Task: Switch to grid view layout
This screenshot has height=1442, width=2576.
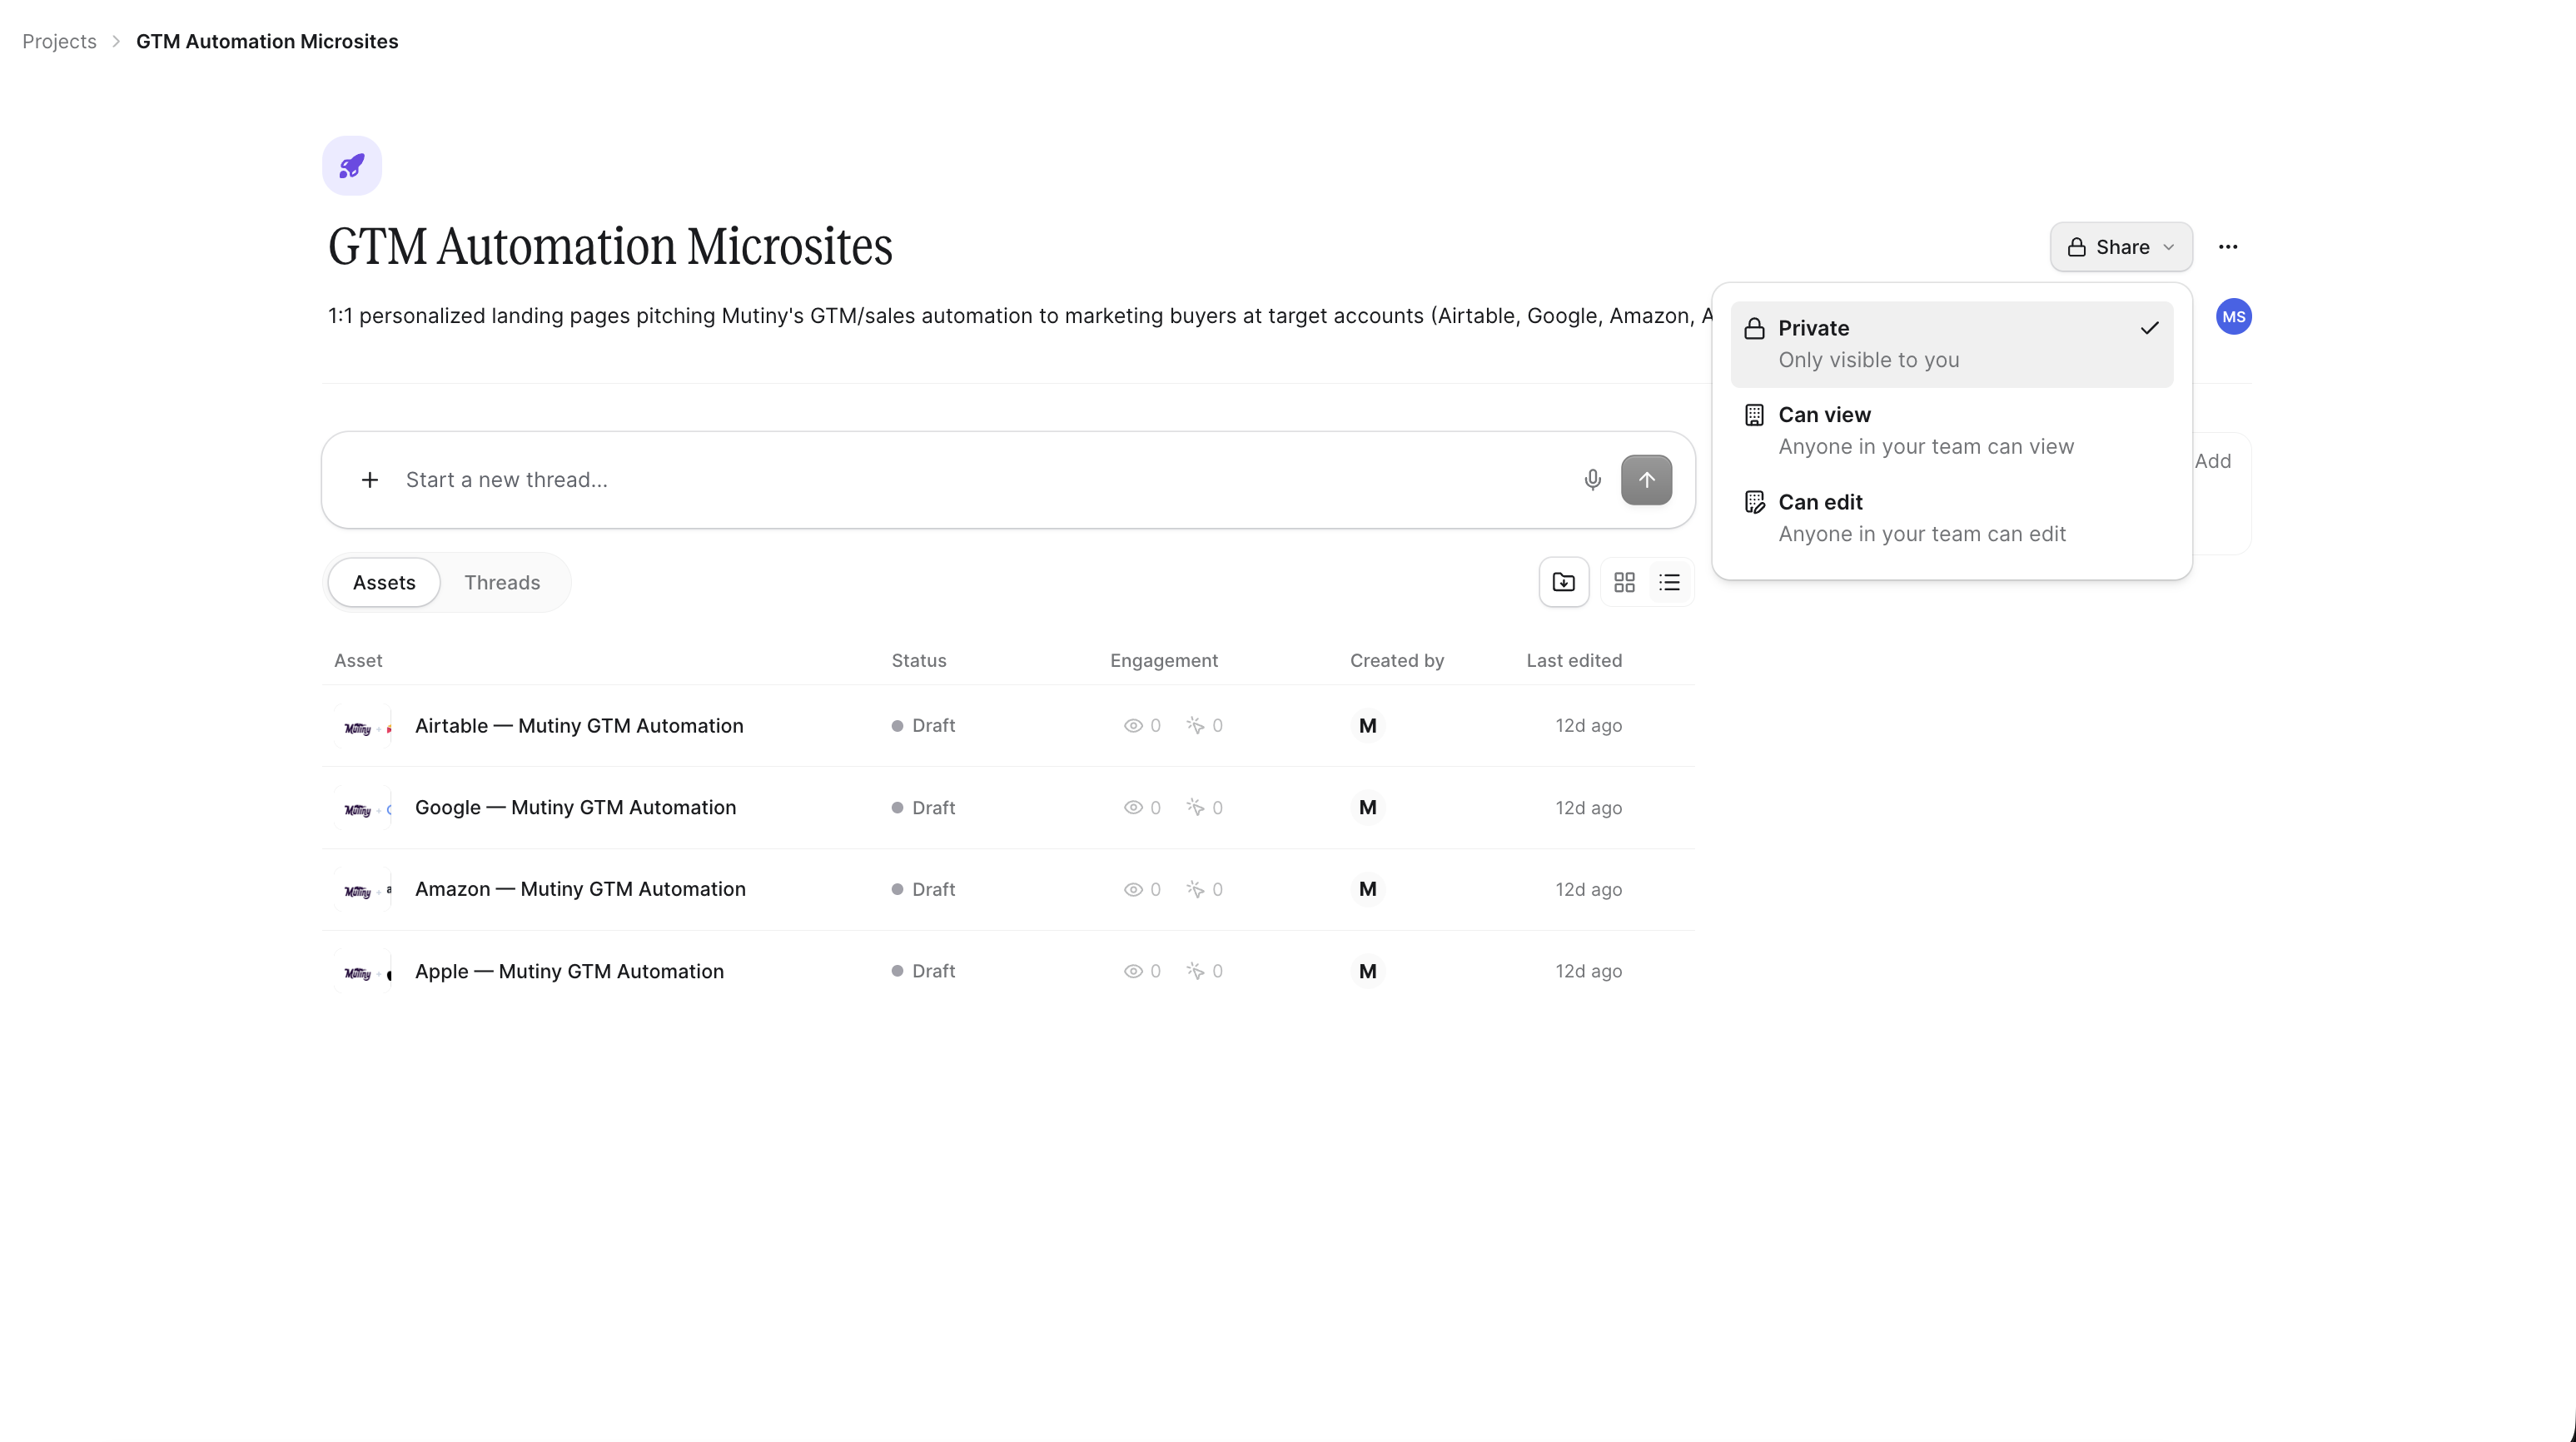Action: (x=1625, y=582)
